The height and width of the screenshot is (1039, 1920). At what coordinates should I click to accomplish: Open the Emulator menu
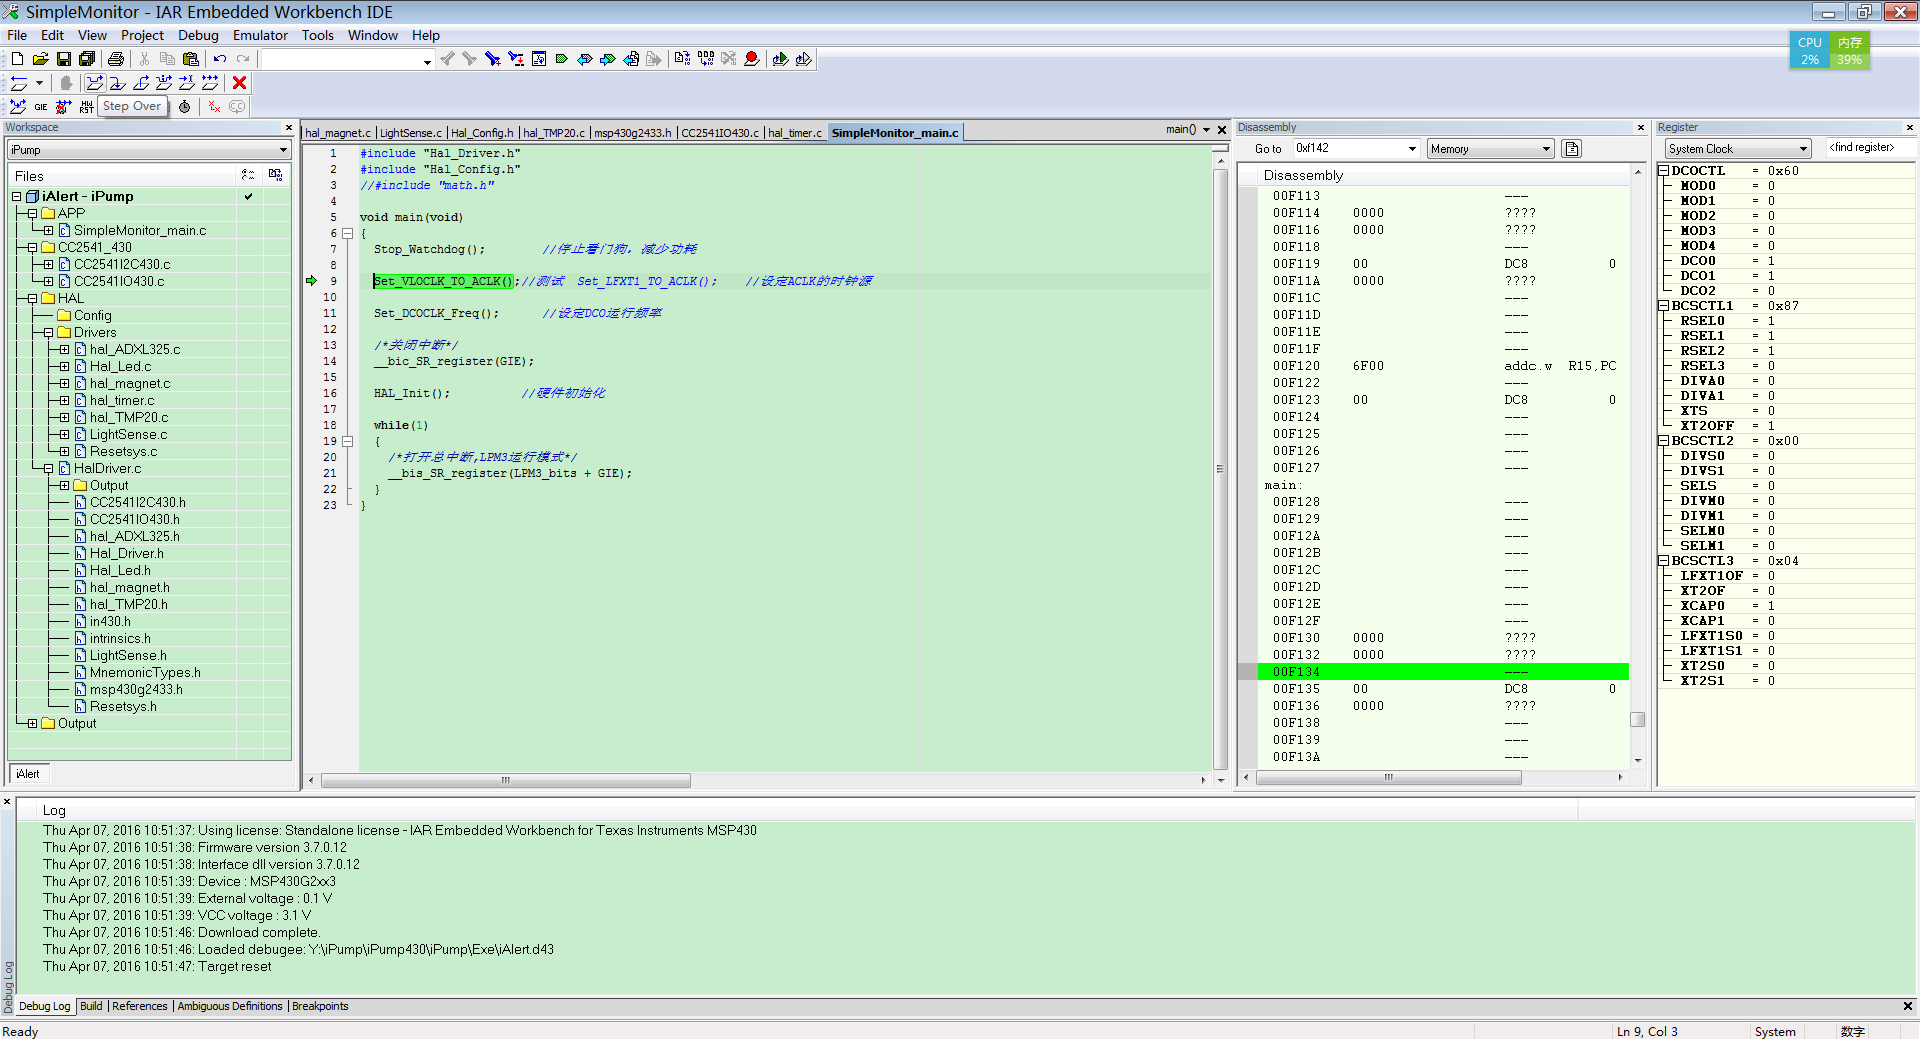click(260, 35)
